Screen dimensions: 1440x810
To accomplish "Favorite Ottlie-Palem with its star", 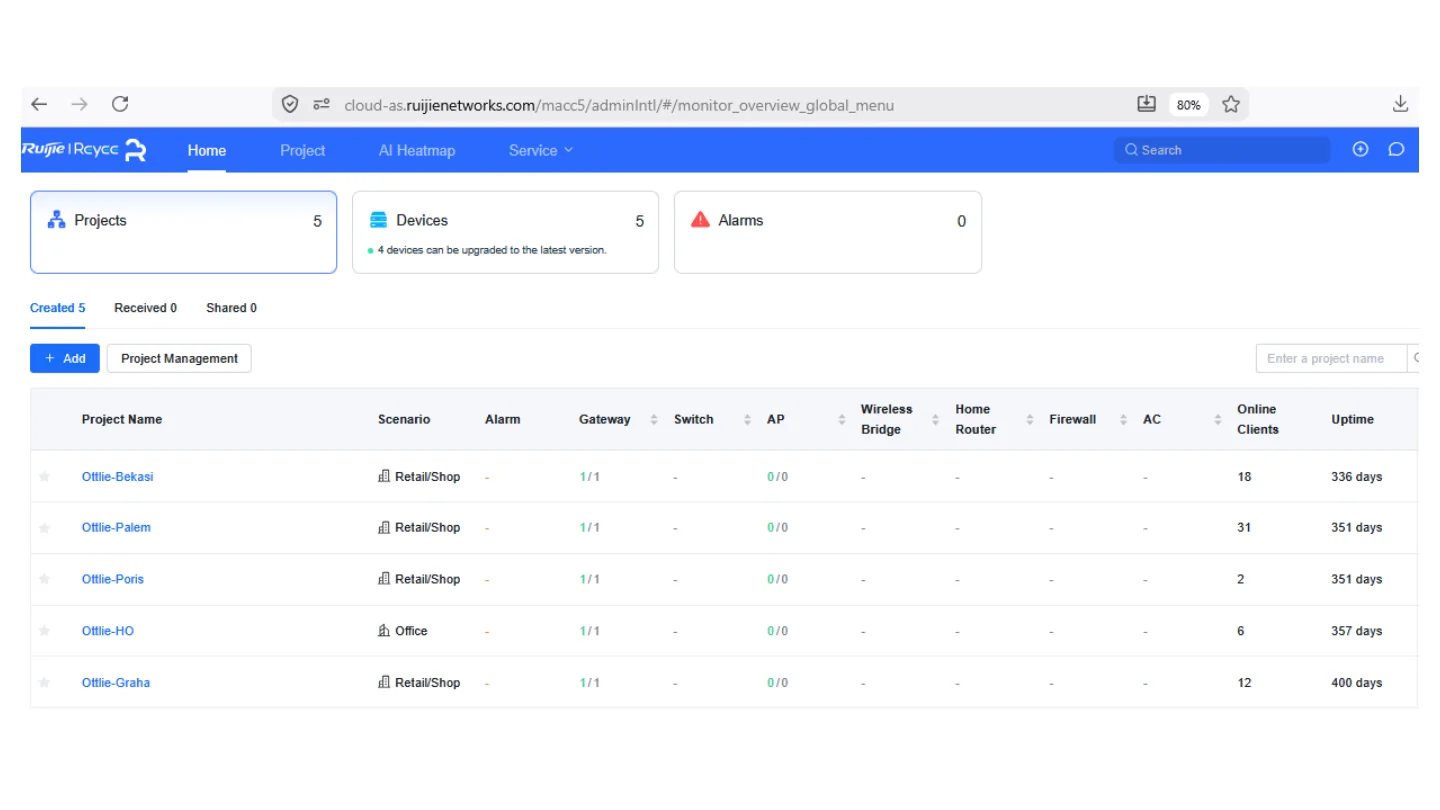I will (44, 527).
